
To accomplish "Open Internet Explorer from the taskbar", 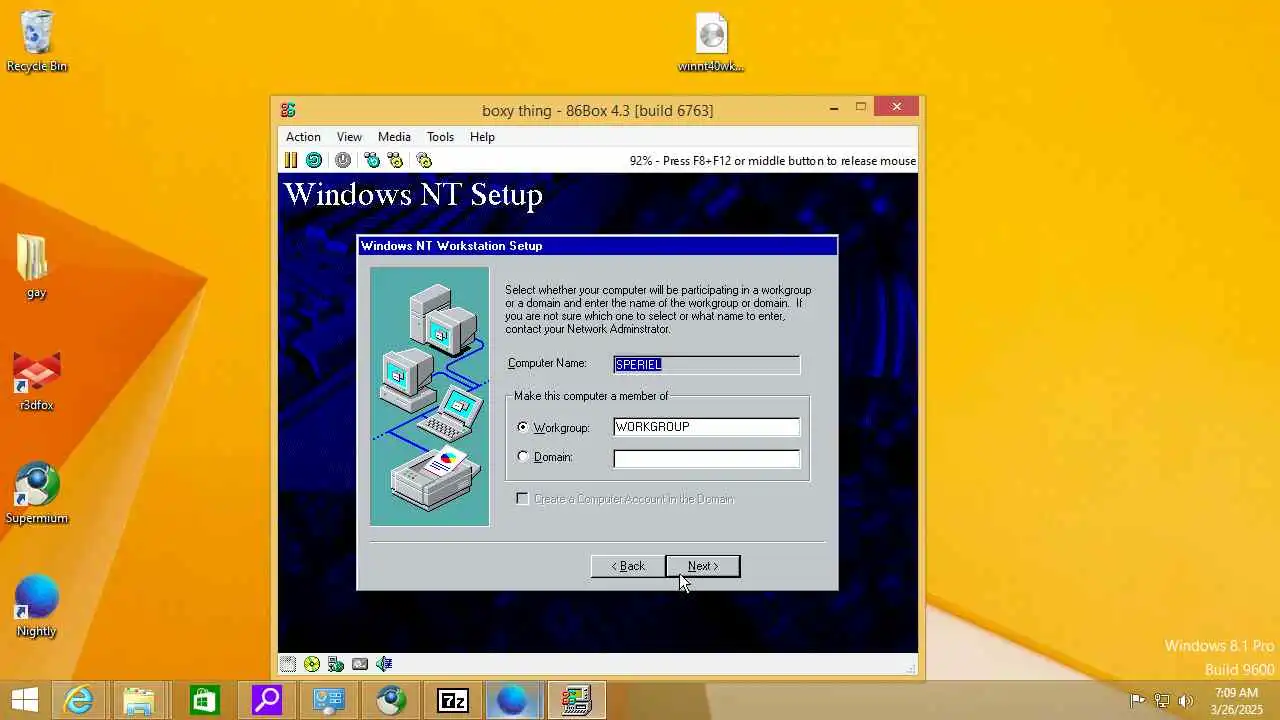I will click(78, 700).
